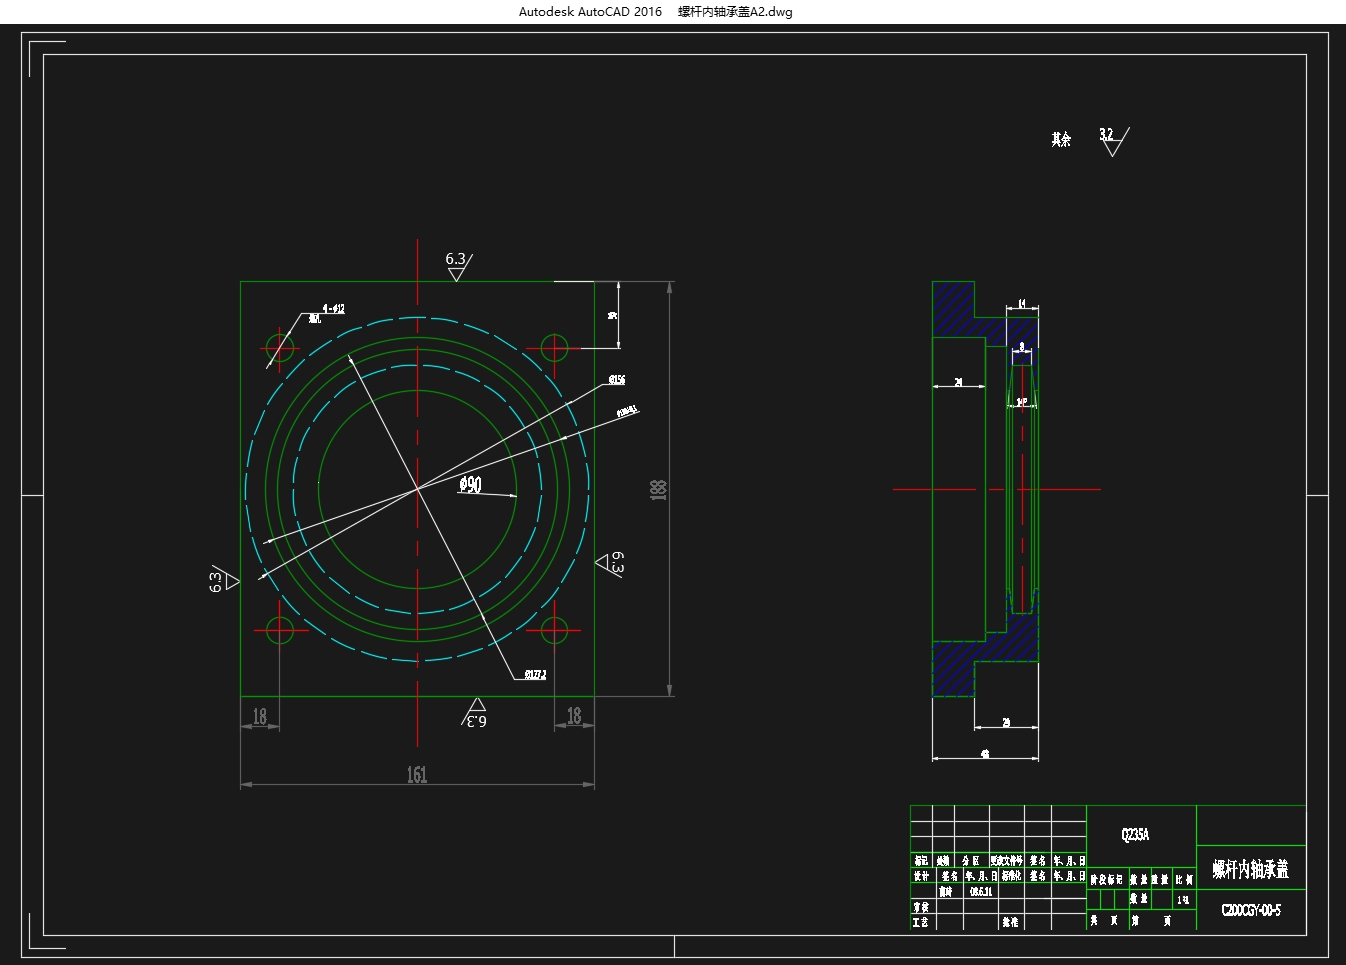Click the Ø156 diameter leader label
The width and height of the screenshot is (1346, 965).
617,380
